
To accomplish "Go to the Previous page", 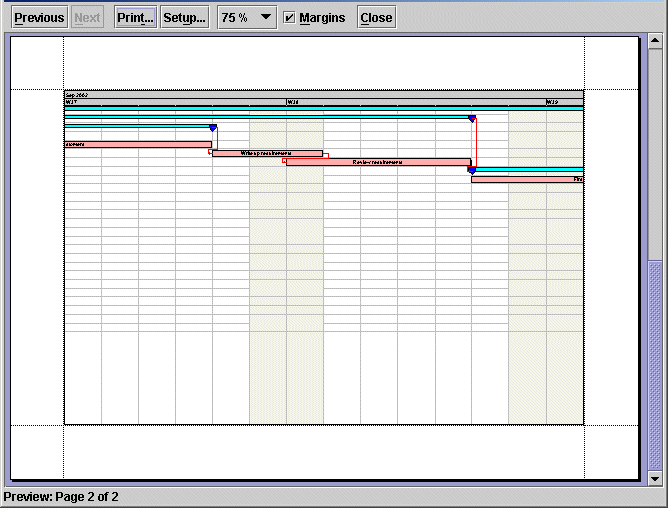I will pos(39,17).
